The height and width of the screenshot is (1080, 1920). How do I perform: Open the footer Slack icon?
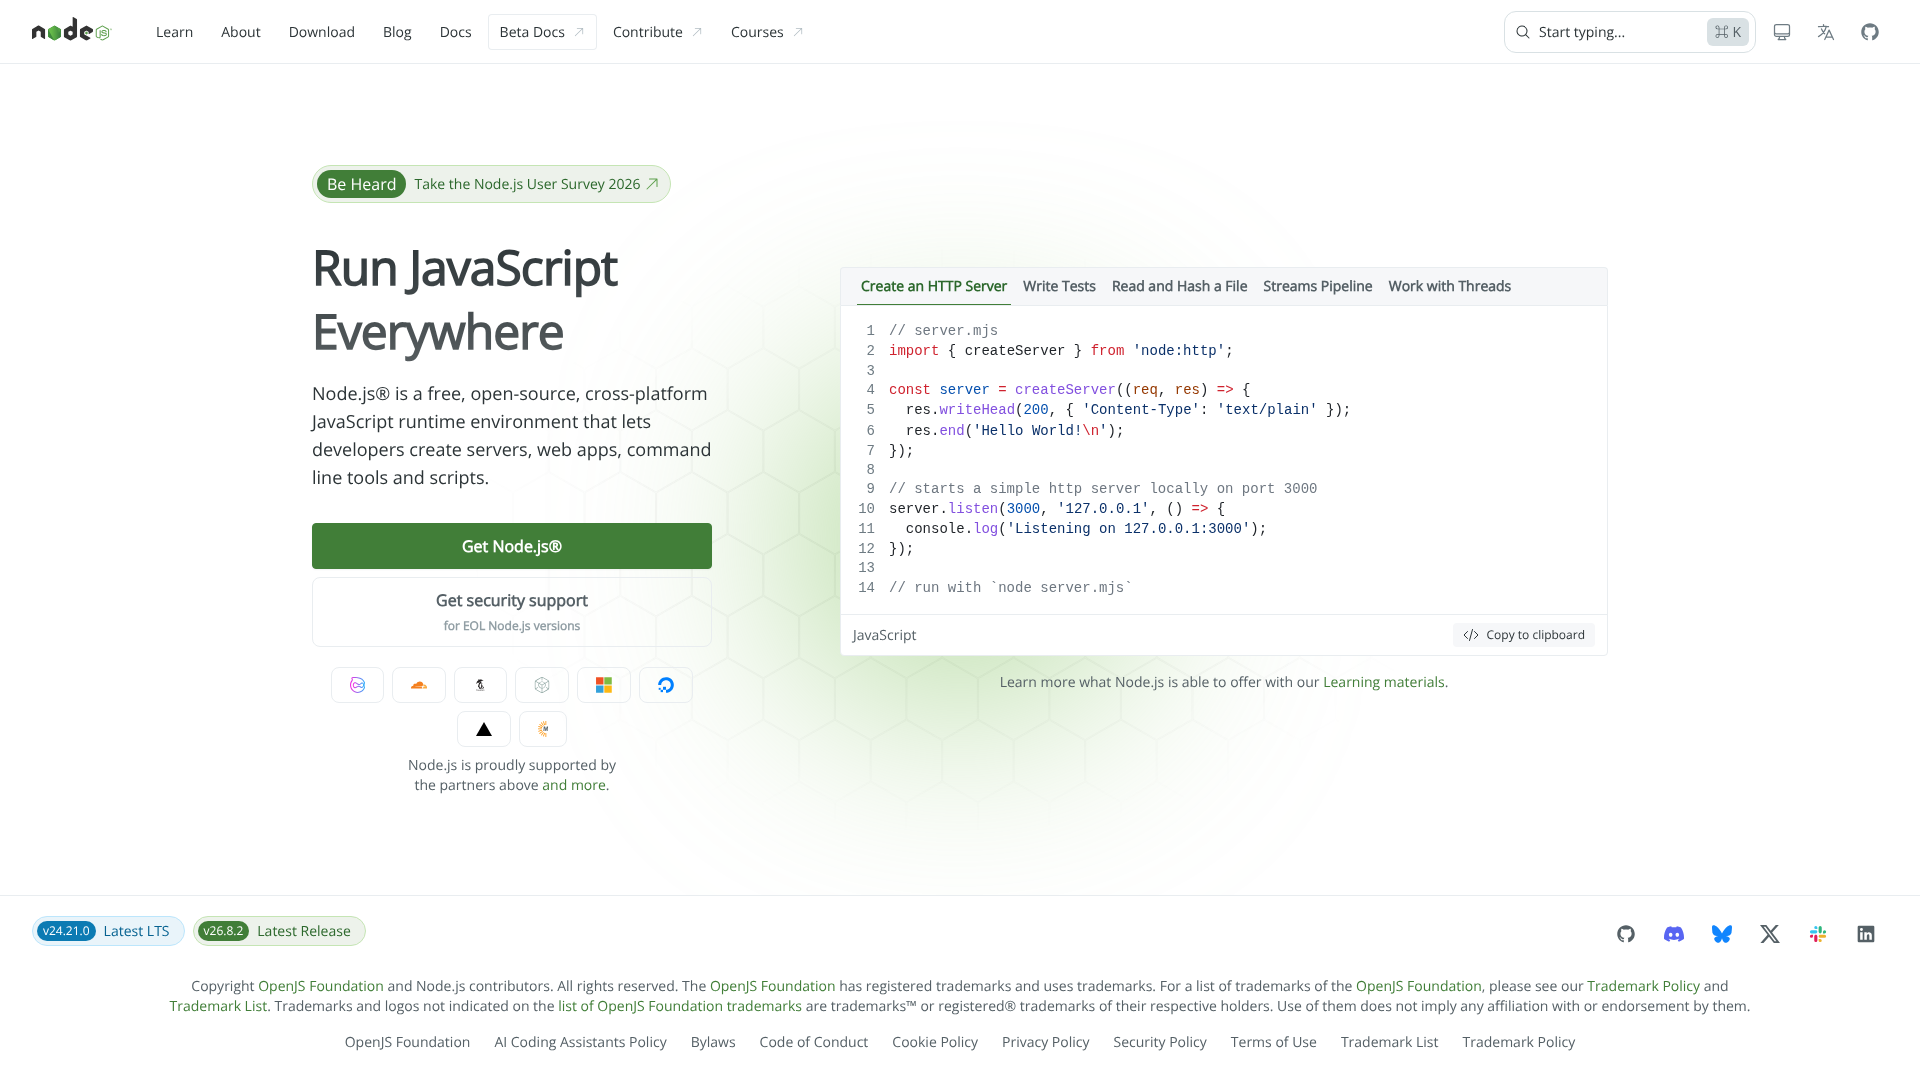pos(1818,934)
